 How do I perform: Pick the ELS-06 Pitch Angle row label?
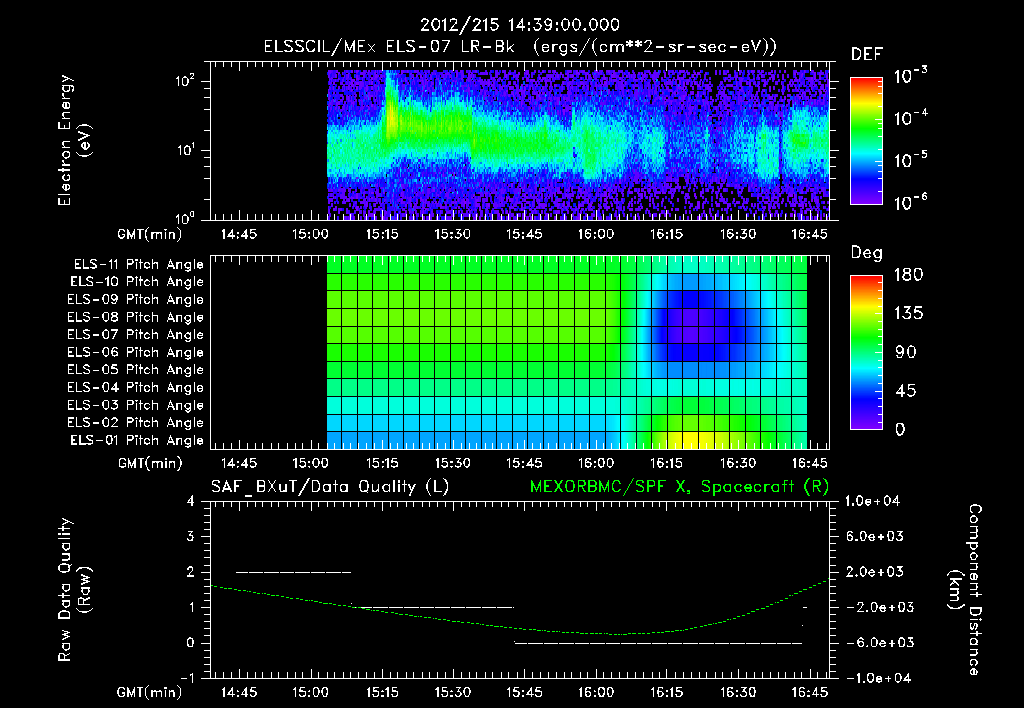(136, 353)
